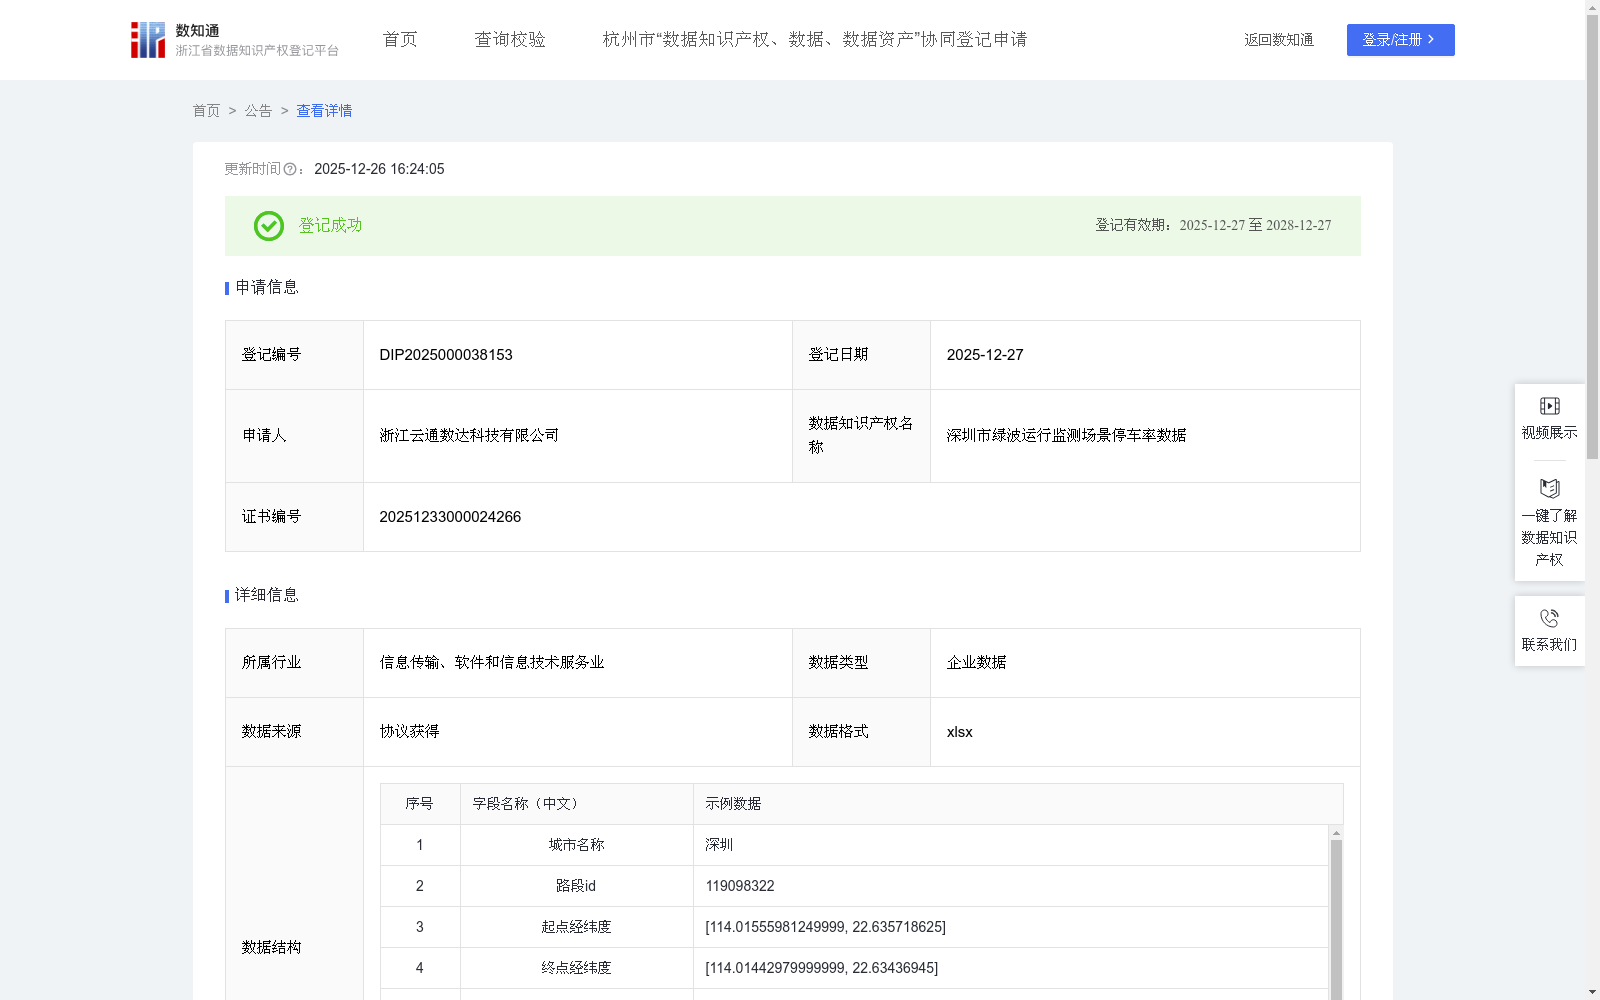Click 查看详情 breadcrumb entry
Screen dimensions: 1600x1000
324,111
